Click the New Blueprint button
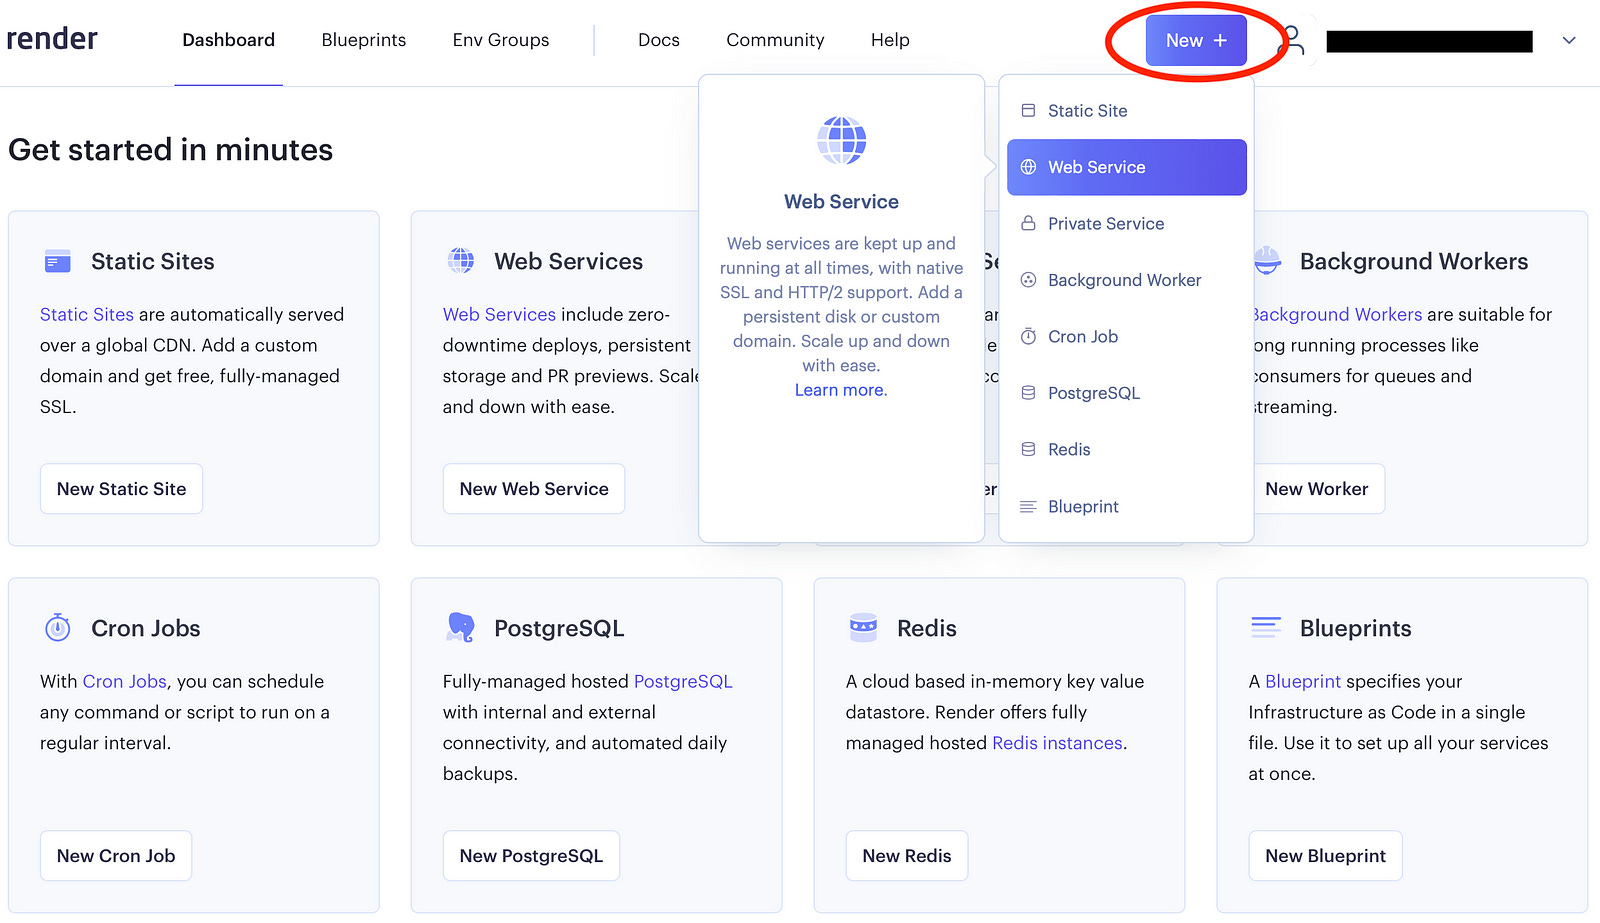 [1325, 856]
